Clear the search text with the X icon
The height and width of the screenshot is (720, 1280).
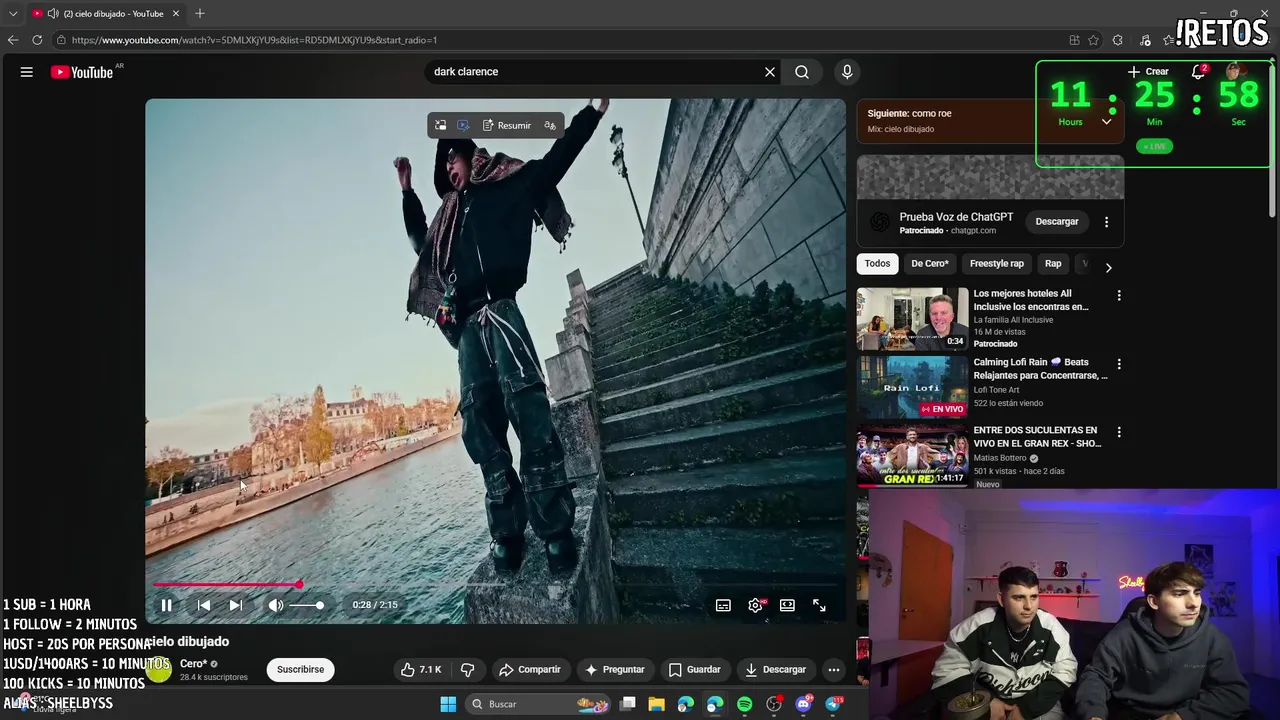770,72
